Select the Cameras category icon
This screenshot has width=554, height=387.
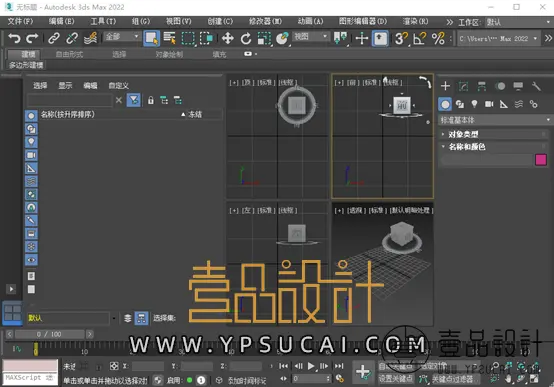(489, 104)
